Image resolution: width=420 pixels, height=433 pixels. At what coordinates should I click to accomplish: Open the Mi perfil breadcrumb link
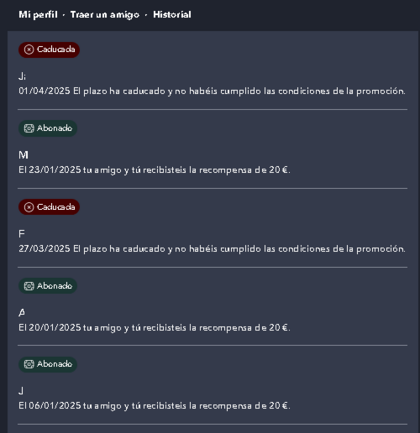coord(38,15)
